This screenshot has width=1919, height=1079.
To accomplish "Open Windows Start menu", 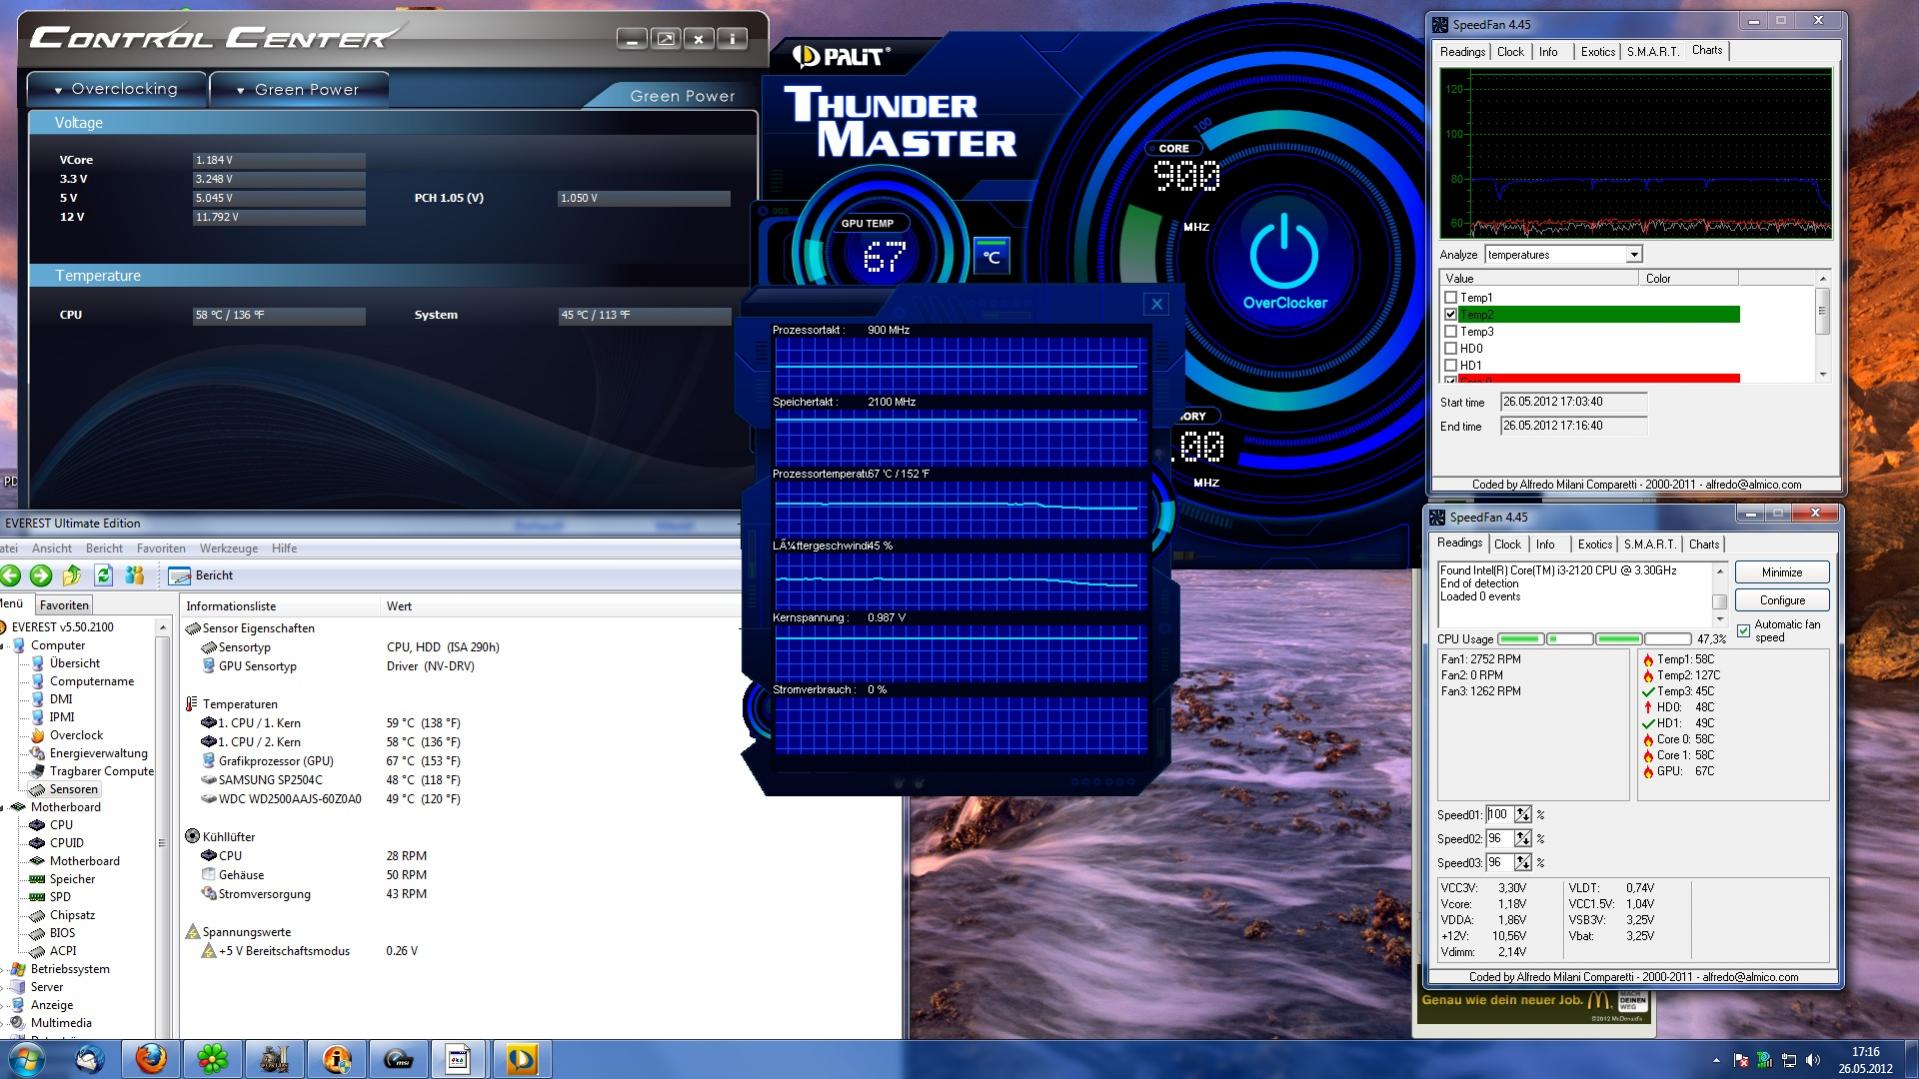I will tap(27, 1059).
